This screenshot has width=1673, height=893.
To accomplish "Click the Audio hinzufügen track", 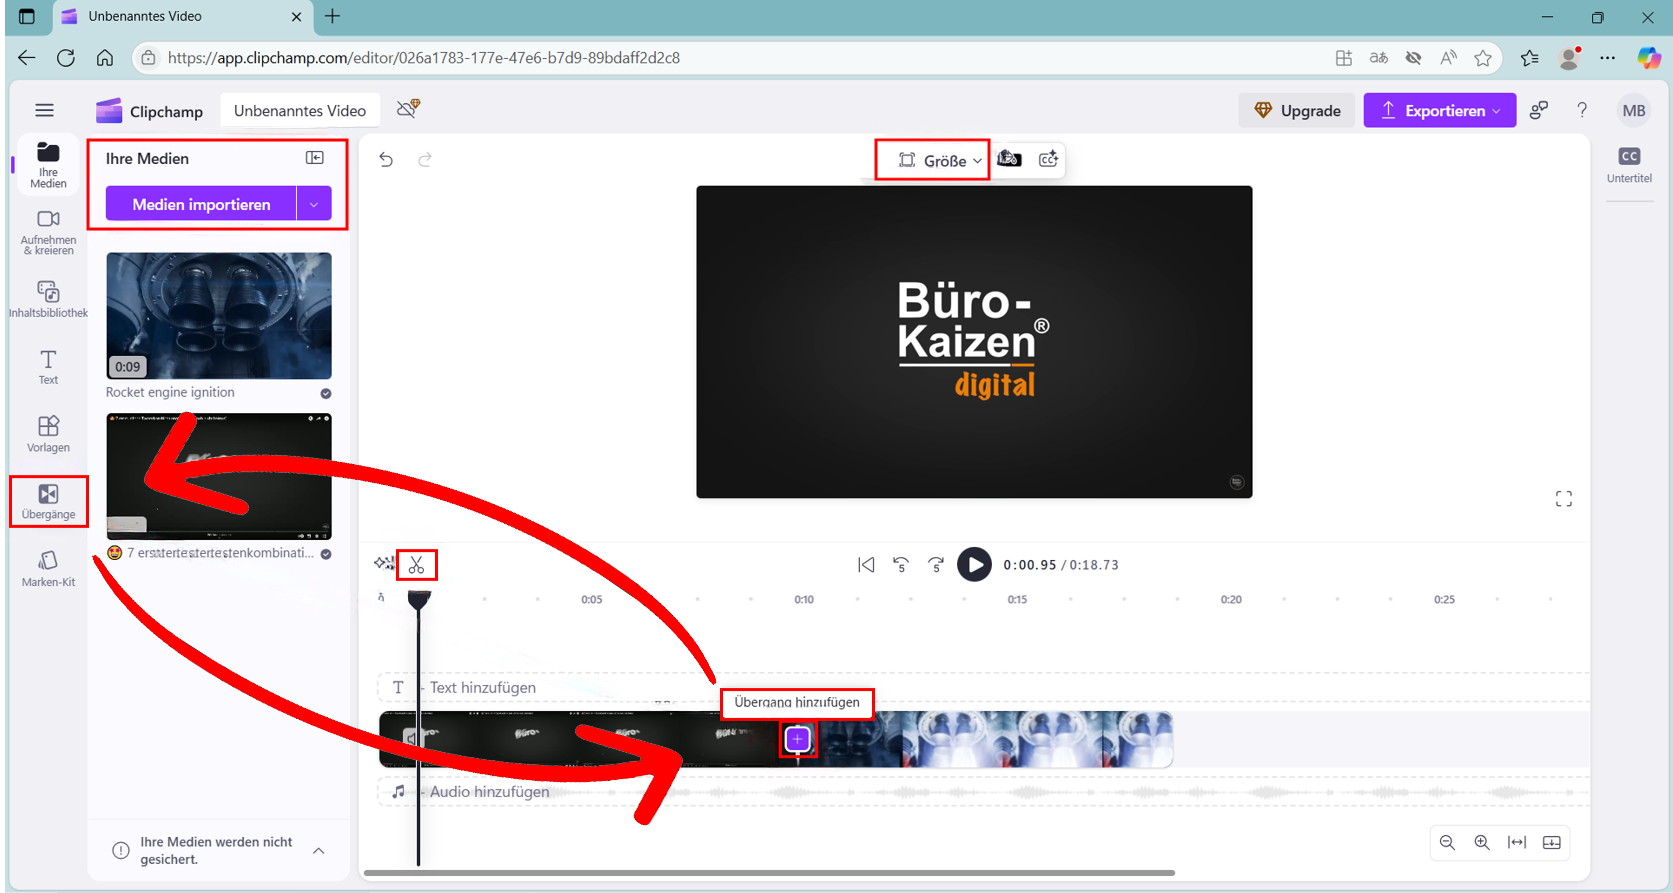I will 982,791.
